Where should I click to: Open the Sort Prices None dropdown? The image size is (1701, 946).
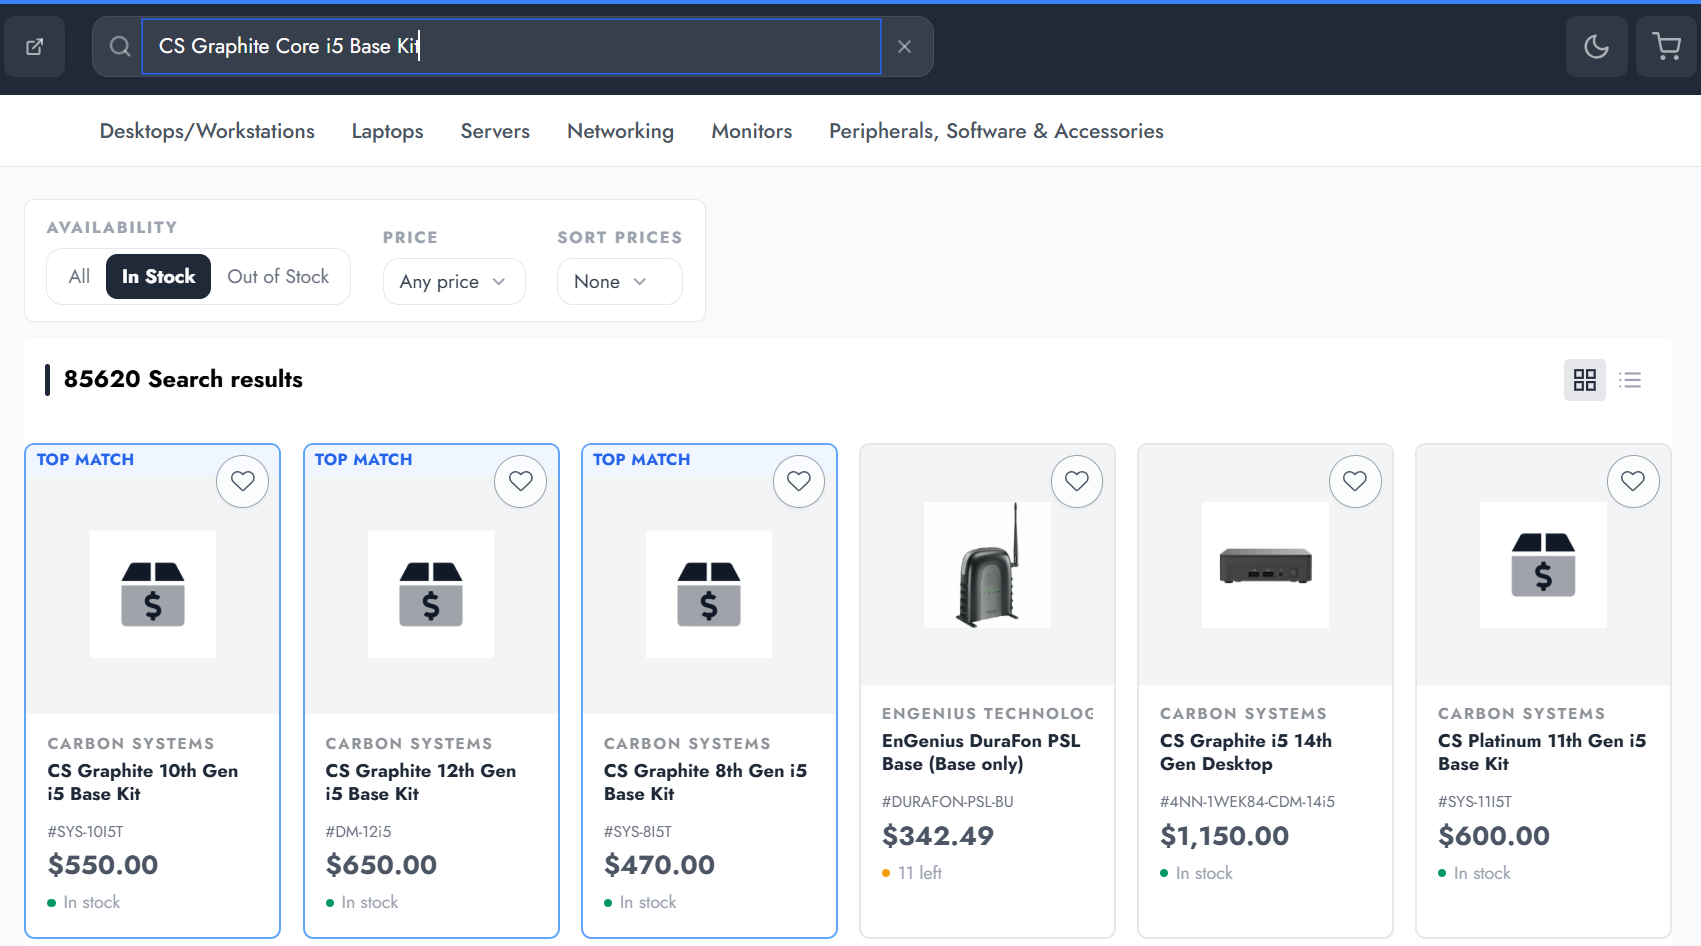pyautogui.click(x=619, y=282)
